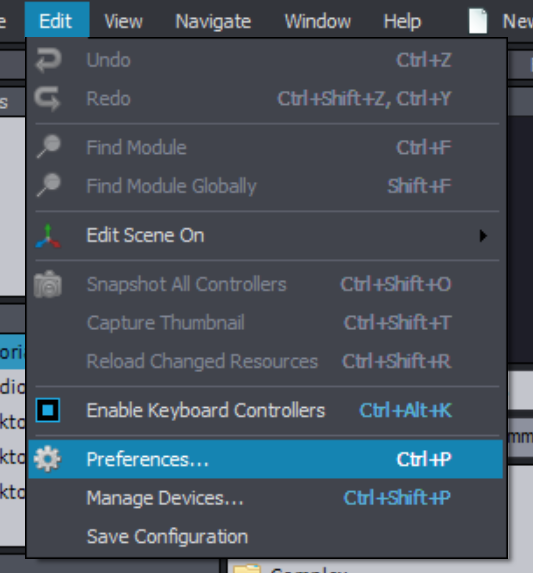The image size is (533, 573).
Task: Close the open Edit menu header
Action: click(57, 20)
